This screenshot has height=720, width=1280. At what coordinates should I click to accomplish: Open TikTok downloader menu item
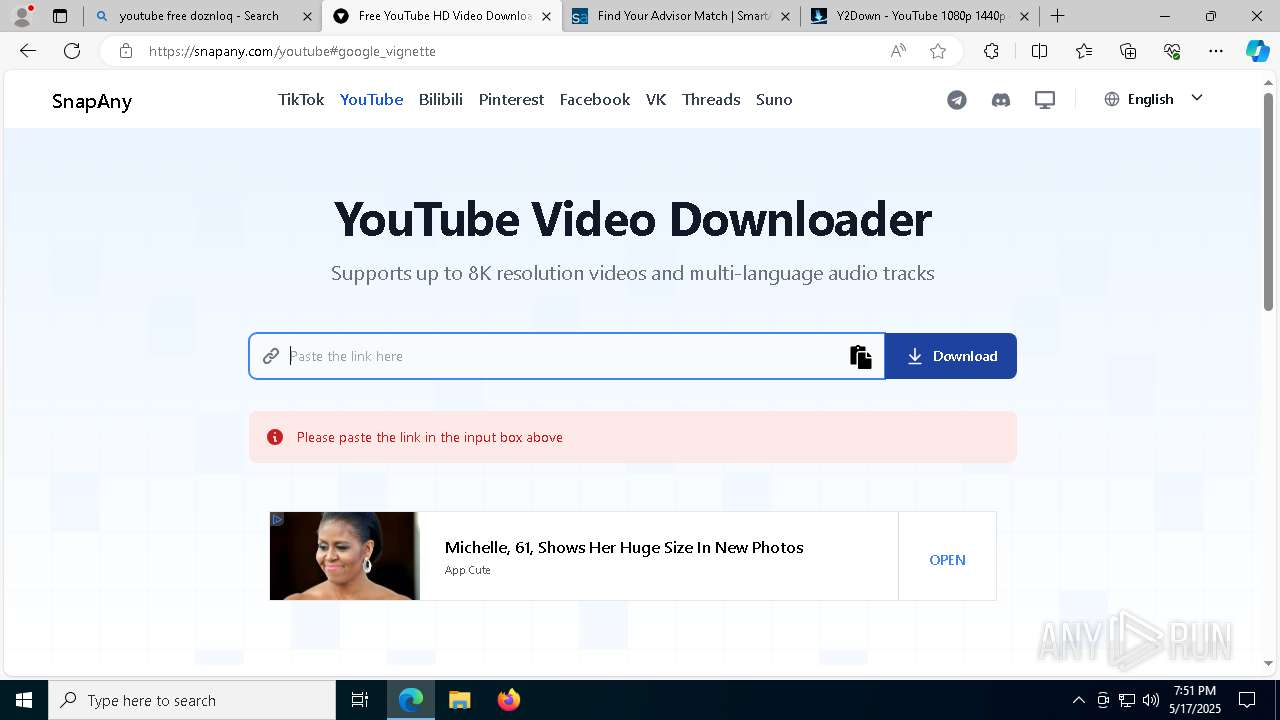301,99
